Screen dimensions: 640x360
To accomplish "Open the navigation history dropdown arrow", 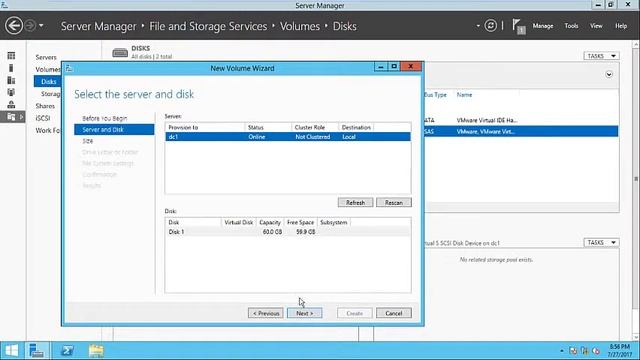I will [41, 26].
